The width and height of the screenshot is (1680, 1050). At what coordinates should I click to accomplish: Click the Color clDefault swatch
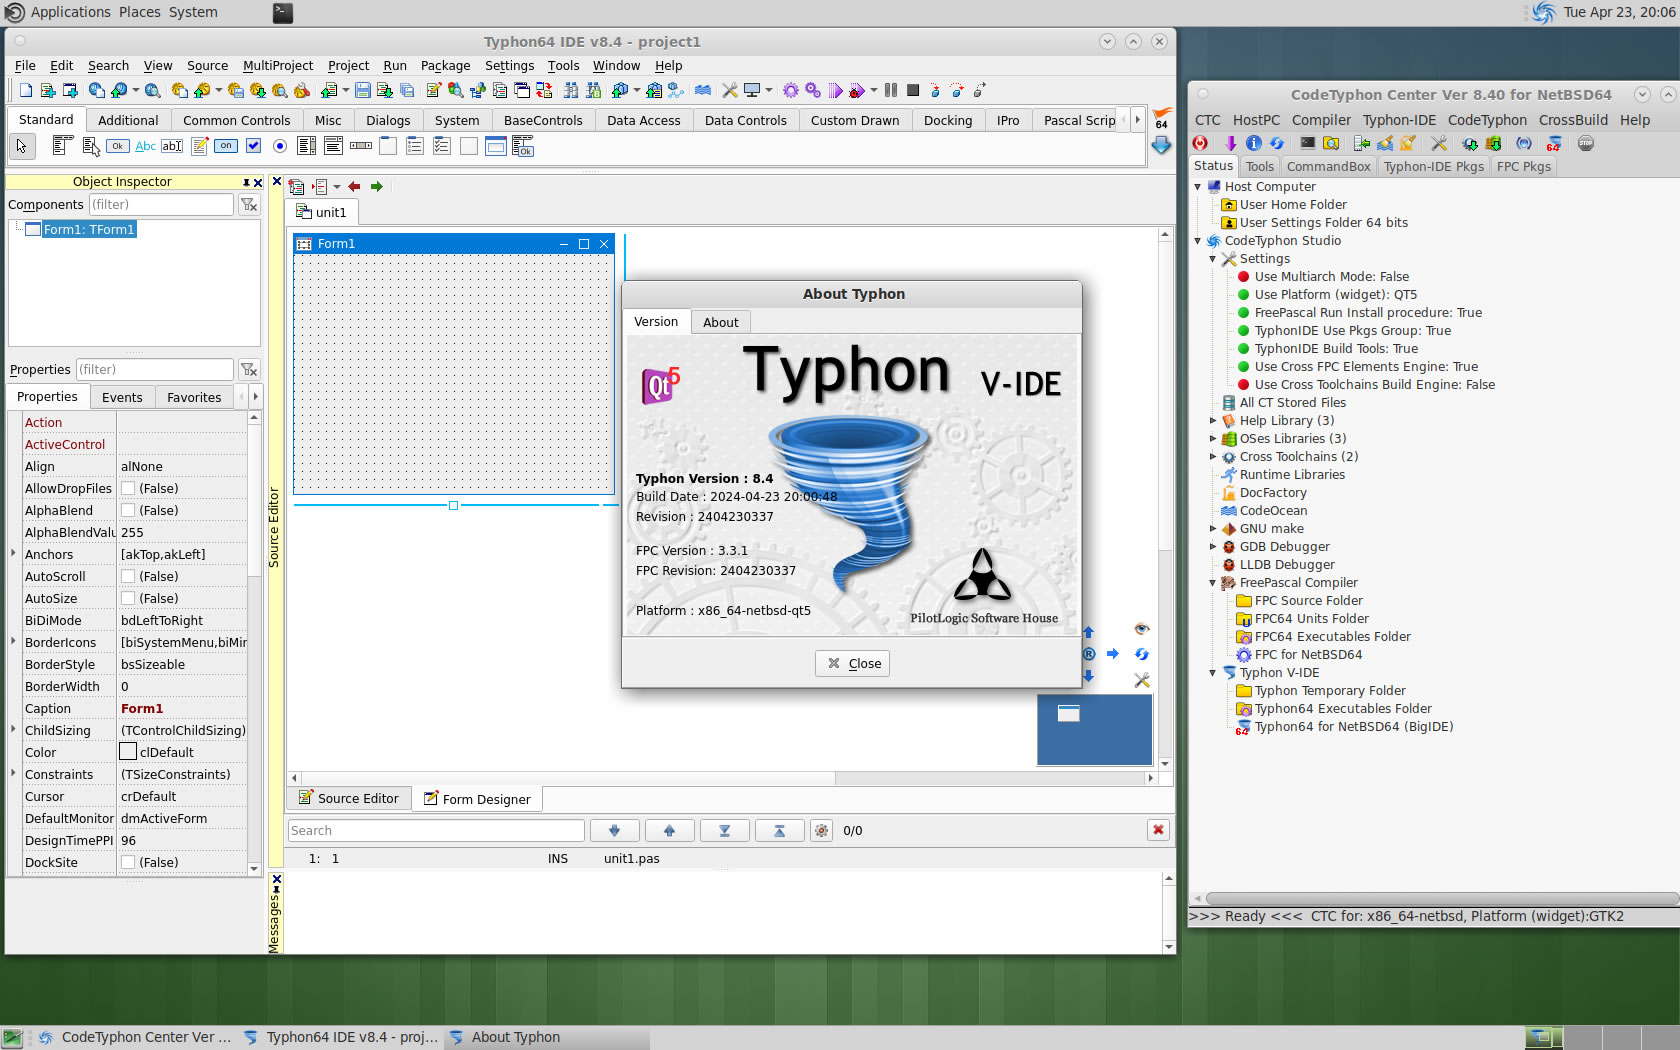[x=128, y=752]
